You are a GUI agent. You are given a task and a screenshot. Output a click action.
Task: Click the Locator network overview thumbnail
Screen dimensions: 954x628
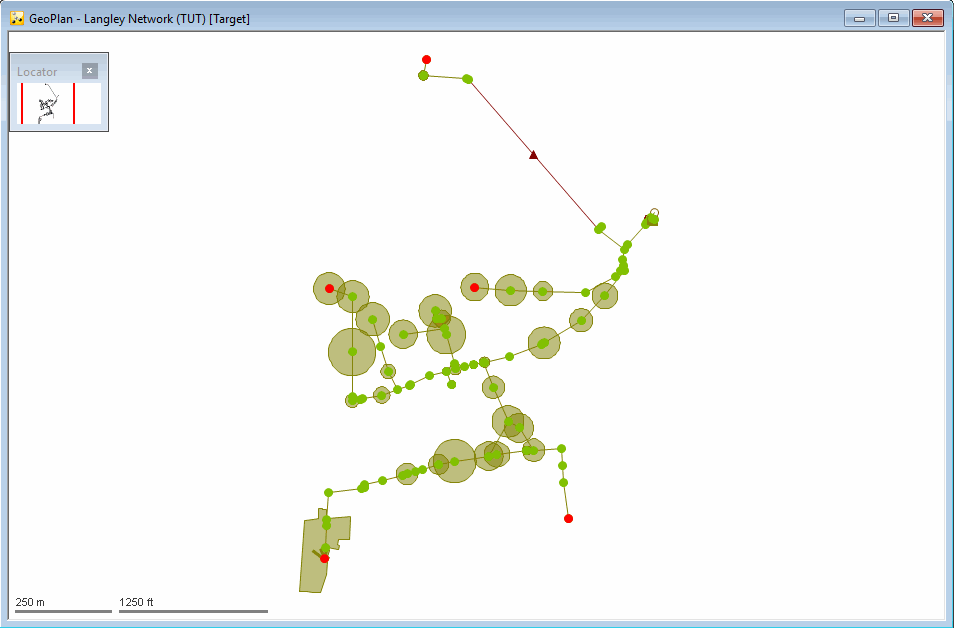tap(49, 103)
